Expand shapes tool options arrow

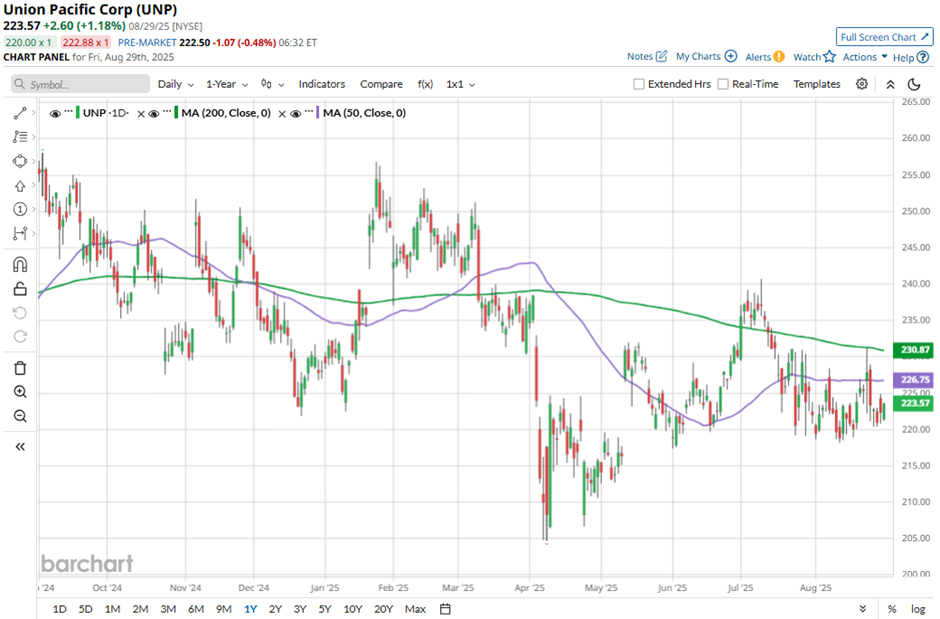33,161
